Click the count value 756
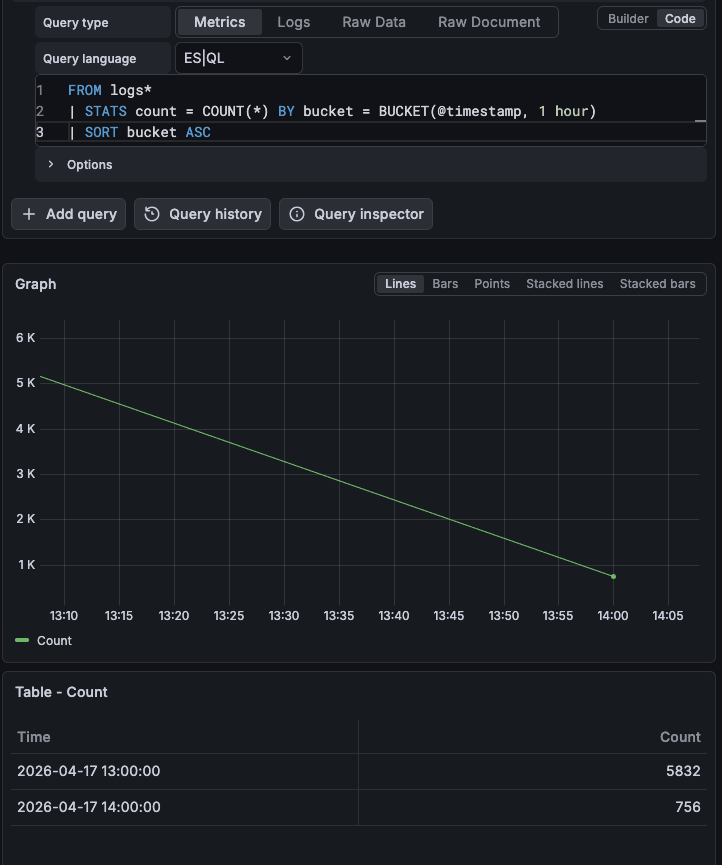 (688, 807)
